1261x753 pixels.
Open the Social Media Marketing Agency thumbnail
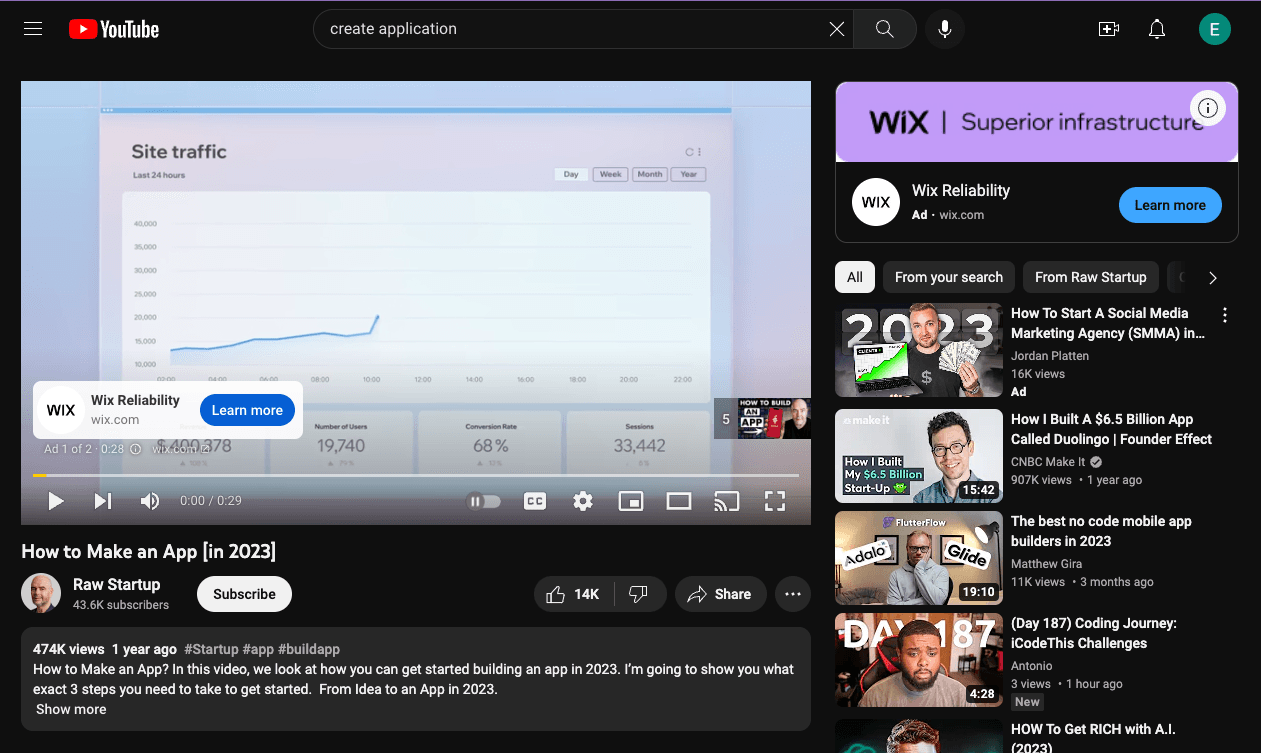tap(919, 350)
